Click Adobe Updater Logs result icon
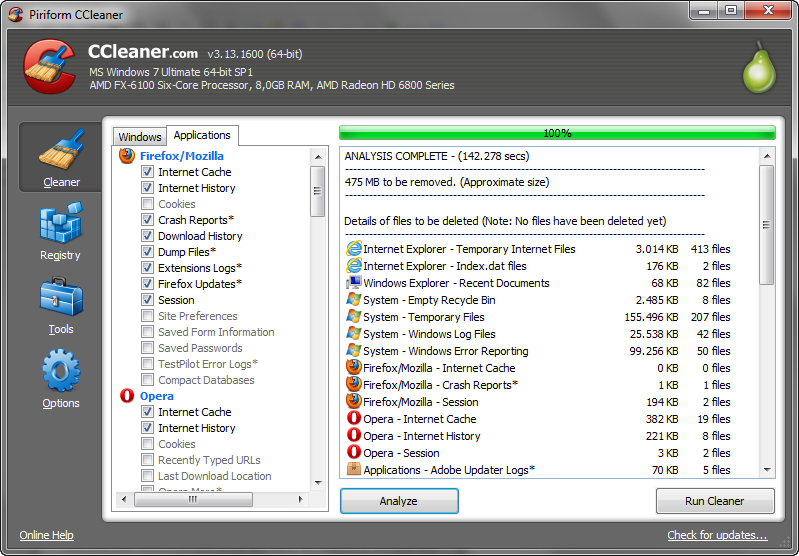This screenshot has height=556, width=799. tap(354, 469)
